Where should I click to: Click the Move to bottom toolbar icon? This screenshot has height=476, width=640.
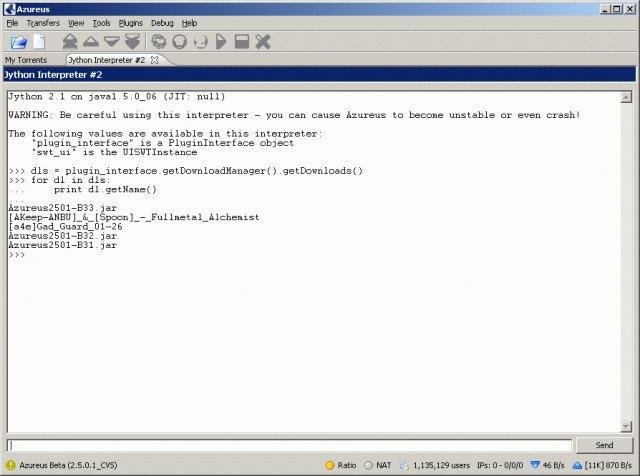(132, 42)
